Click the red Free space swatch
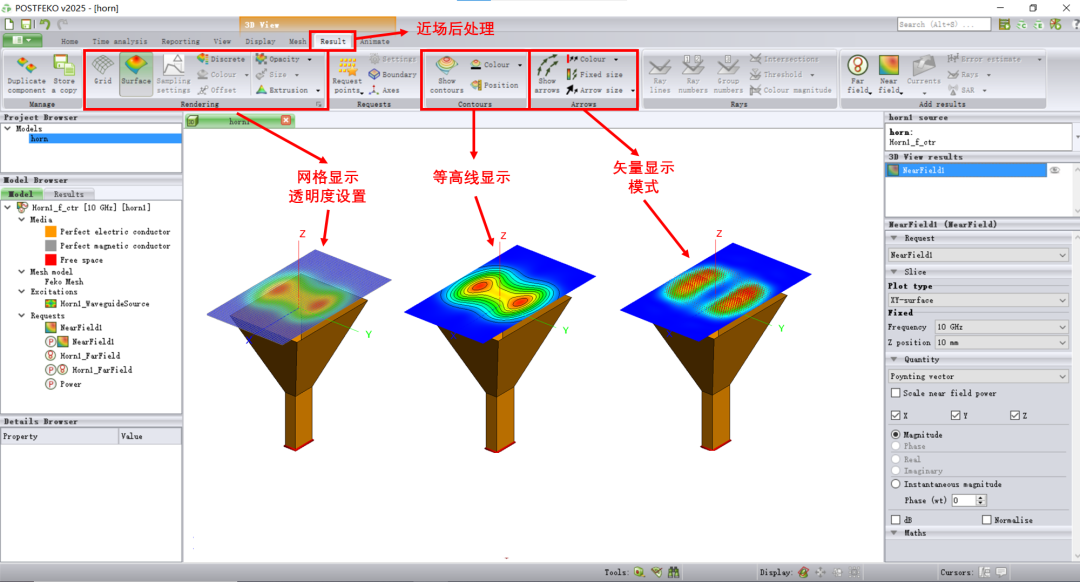 tap(50, 260)
